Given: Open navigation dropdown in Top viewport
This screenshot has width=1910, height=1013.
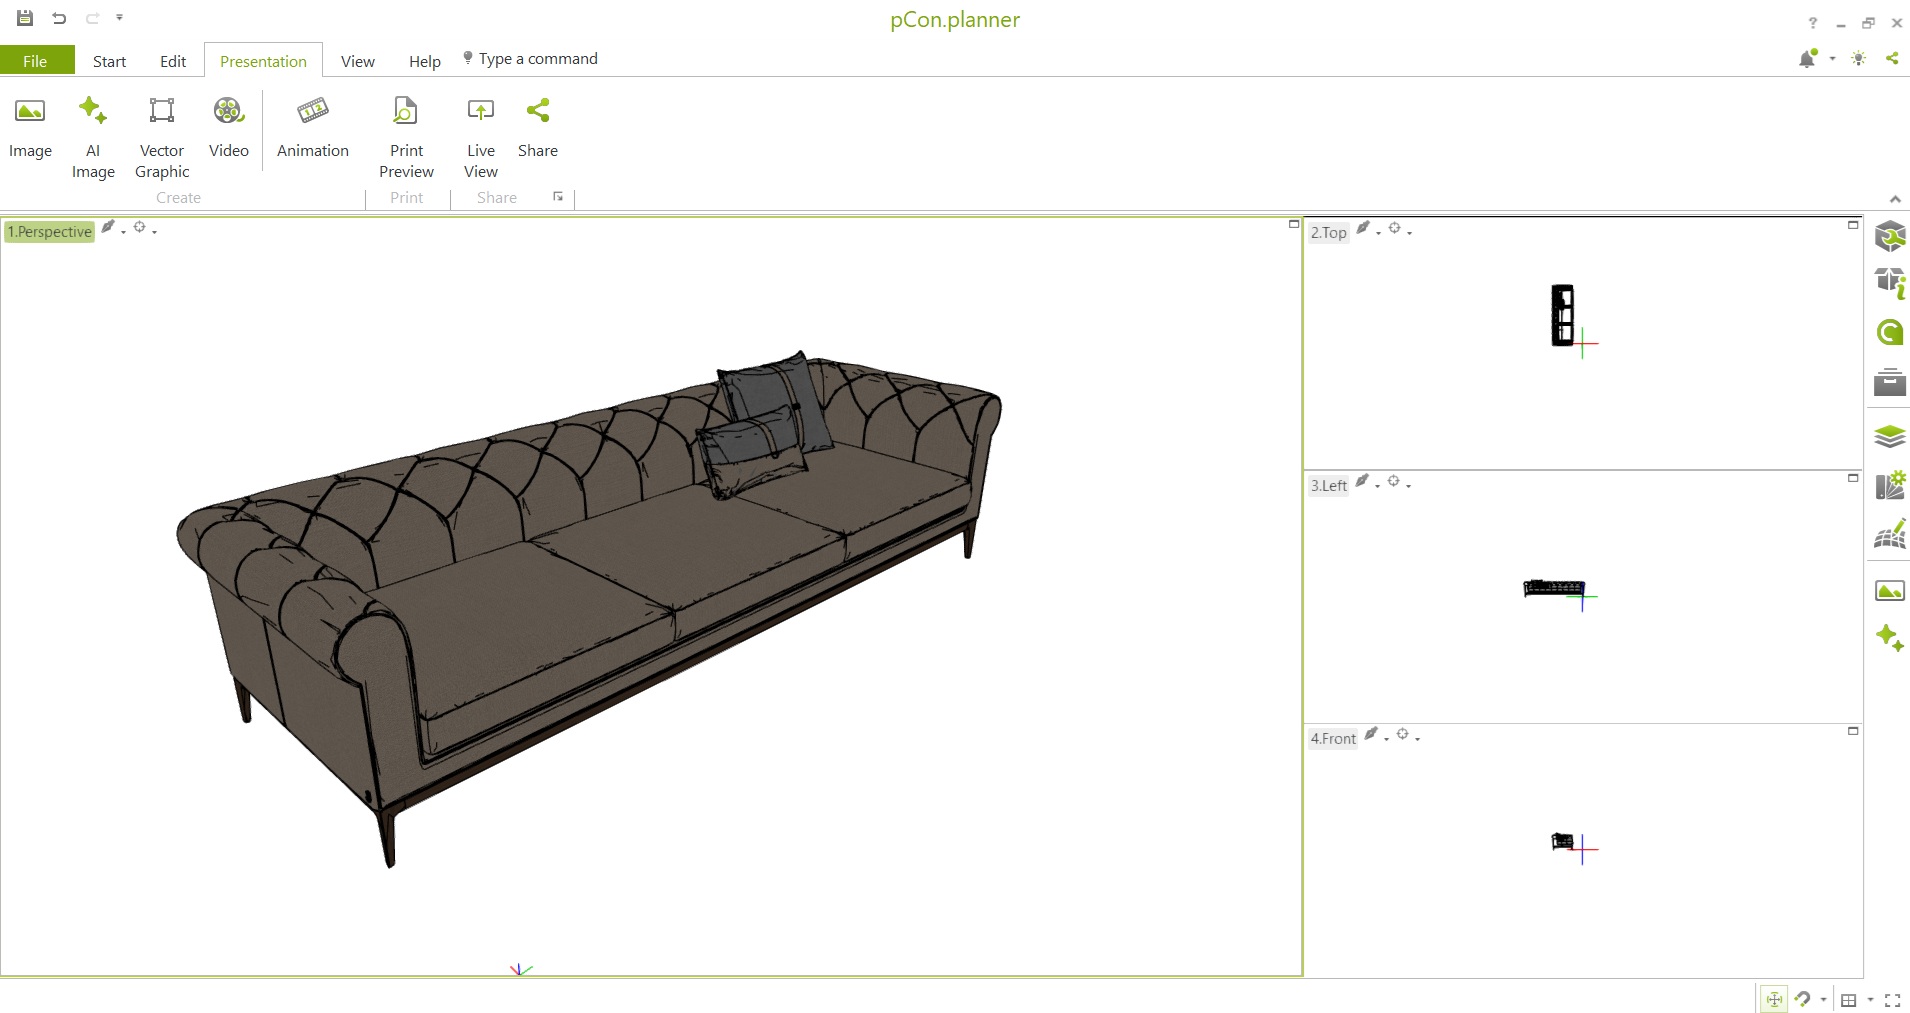Looking at the screenshot, I should click(1409, 233).
